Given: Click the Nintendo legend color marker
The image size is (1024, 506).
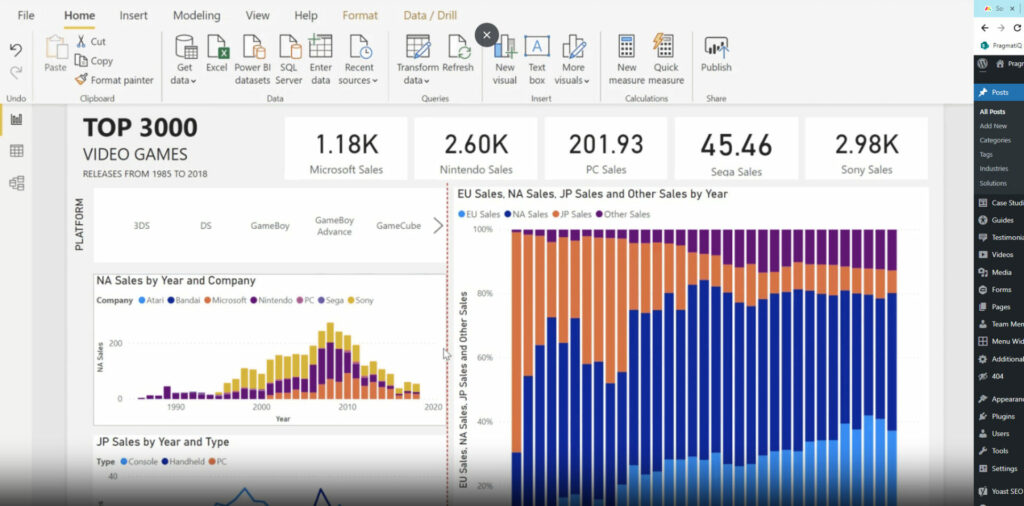Looking at the screenshot, I should click(254, 300).
